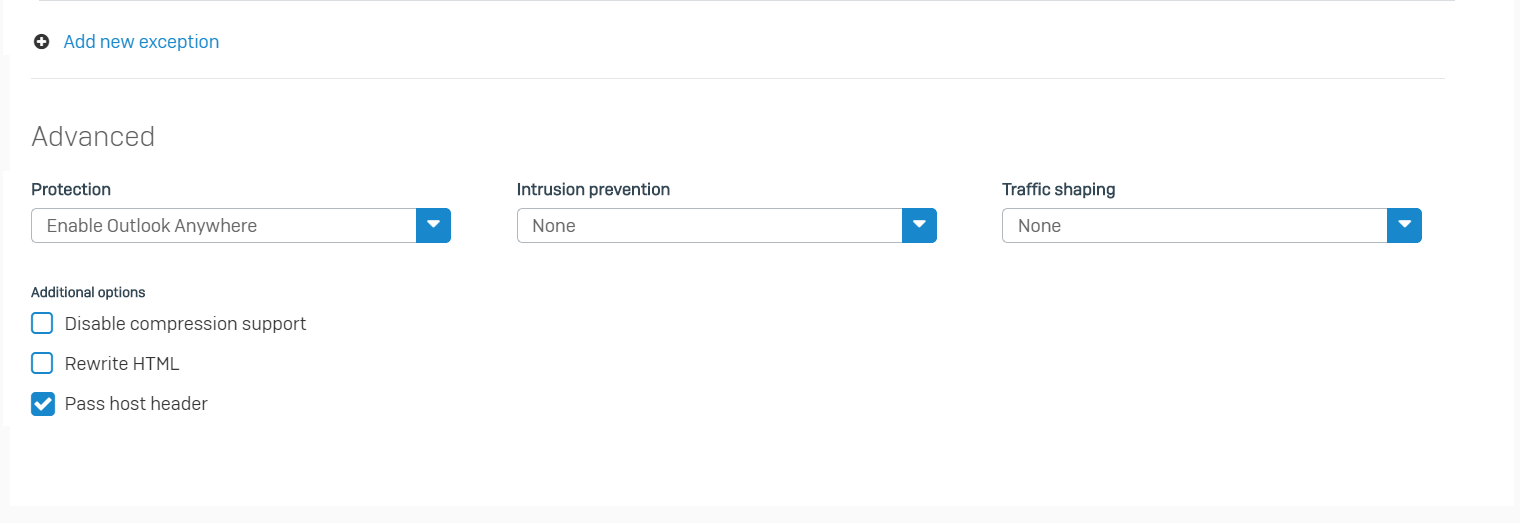This screenshot has width=1520, height=523.
Task: Click the Disable compression support label text
Action: click(185, 324)
